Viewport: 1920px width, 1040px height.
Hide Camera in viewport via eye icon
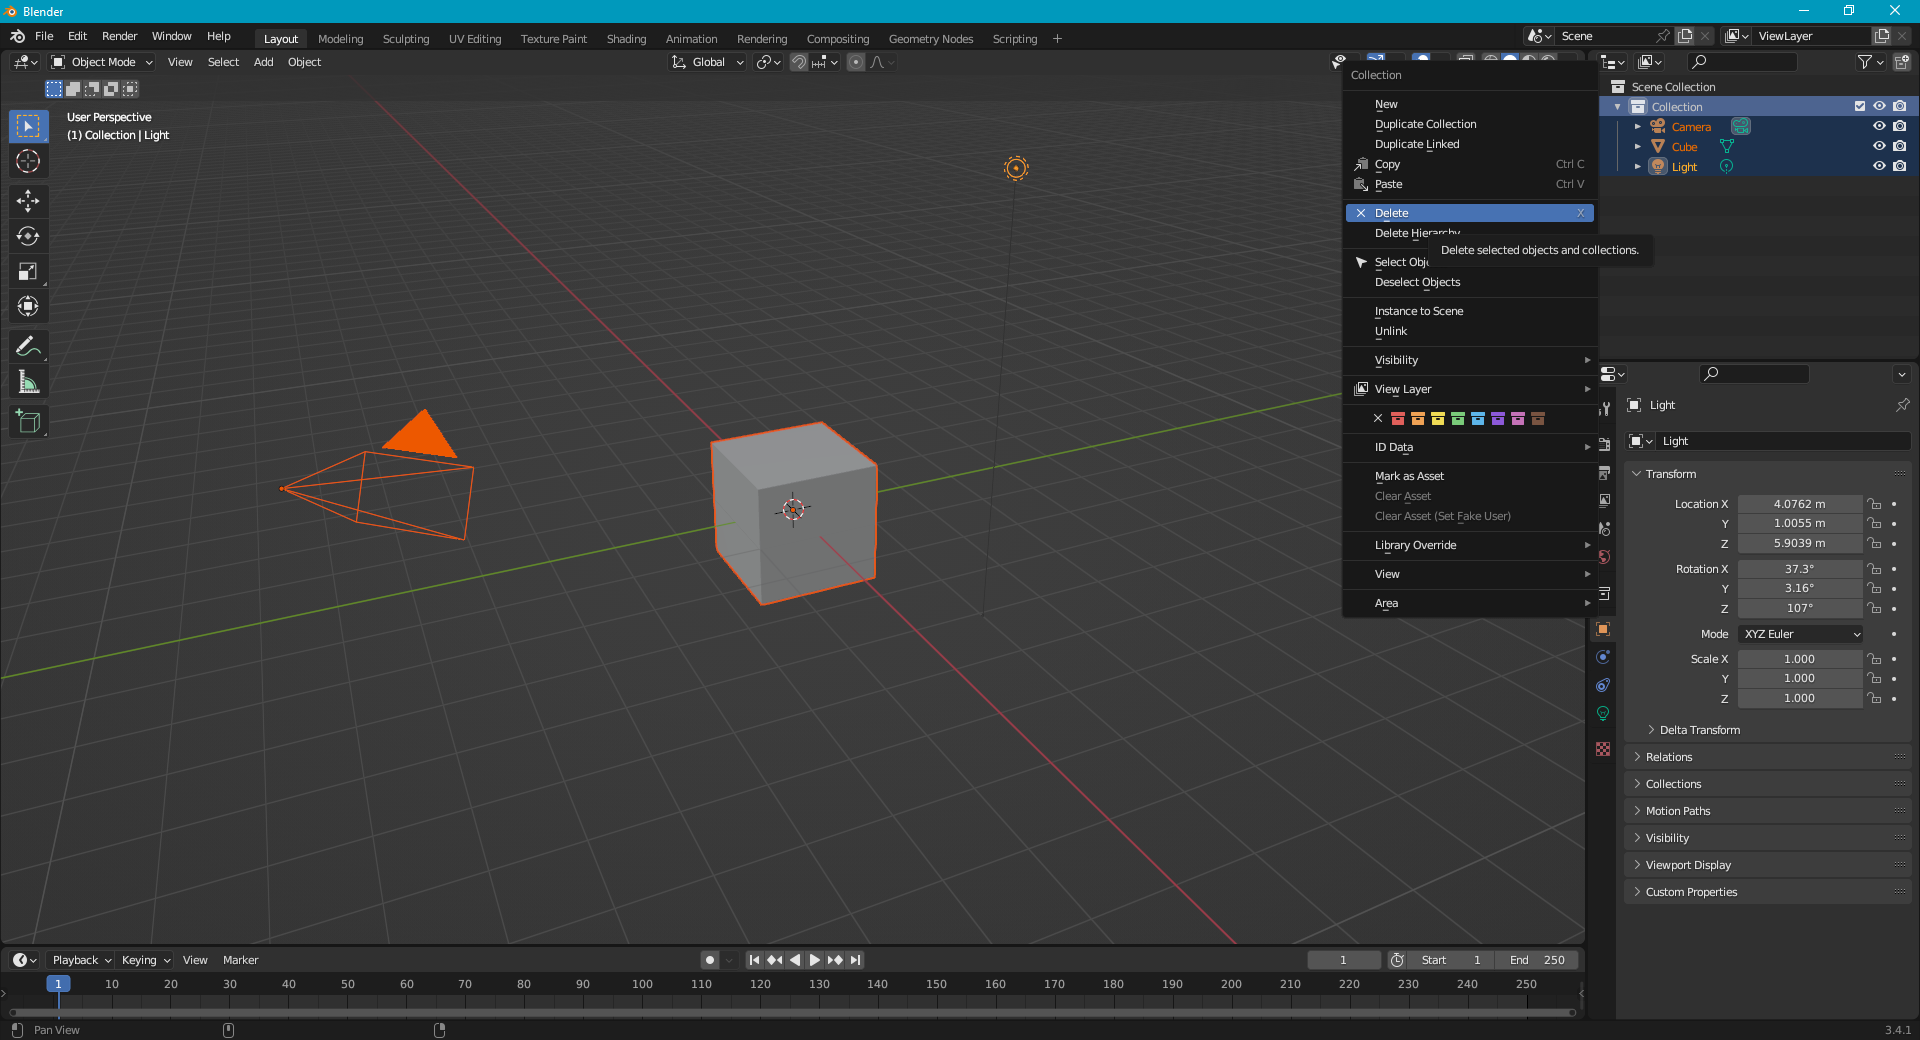pyautogui.click(x=1879, y=127)
